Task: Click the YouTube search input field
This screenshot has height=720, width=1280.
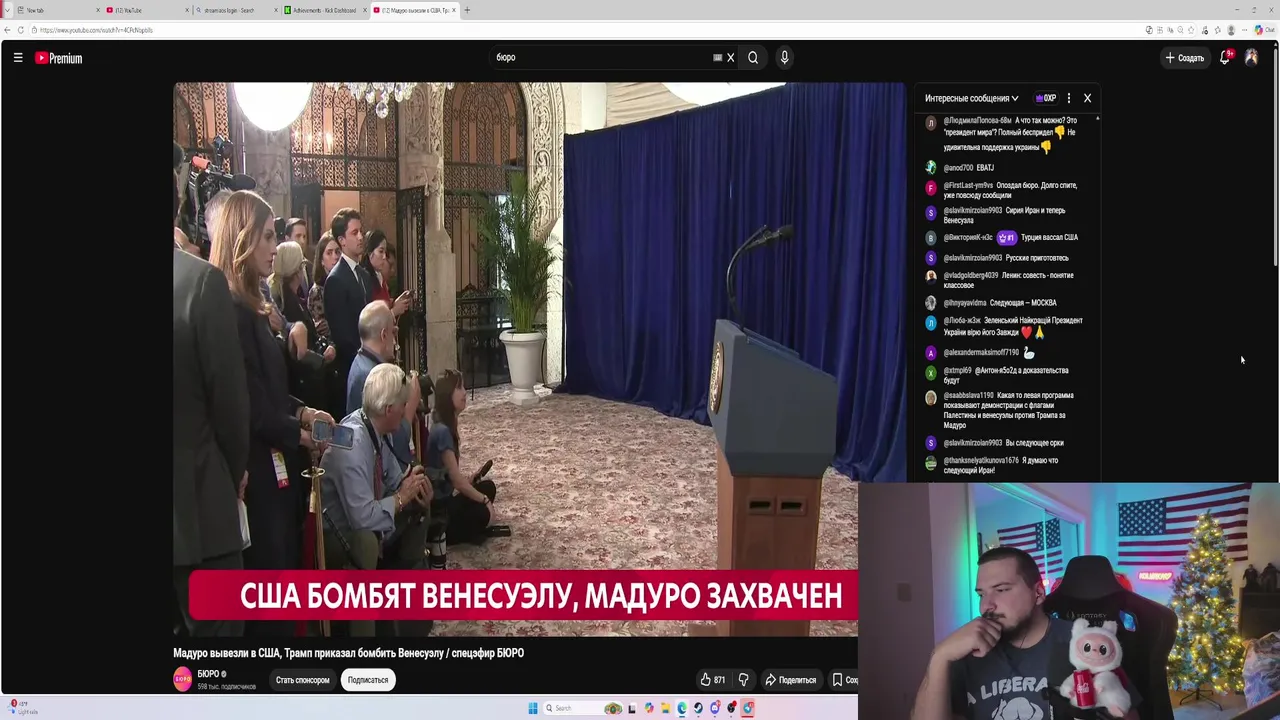Action: (x=600, y=58)
